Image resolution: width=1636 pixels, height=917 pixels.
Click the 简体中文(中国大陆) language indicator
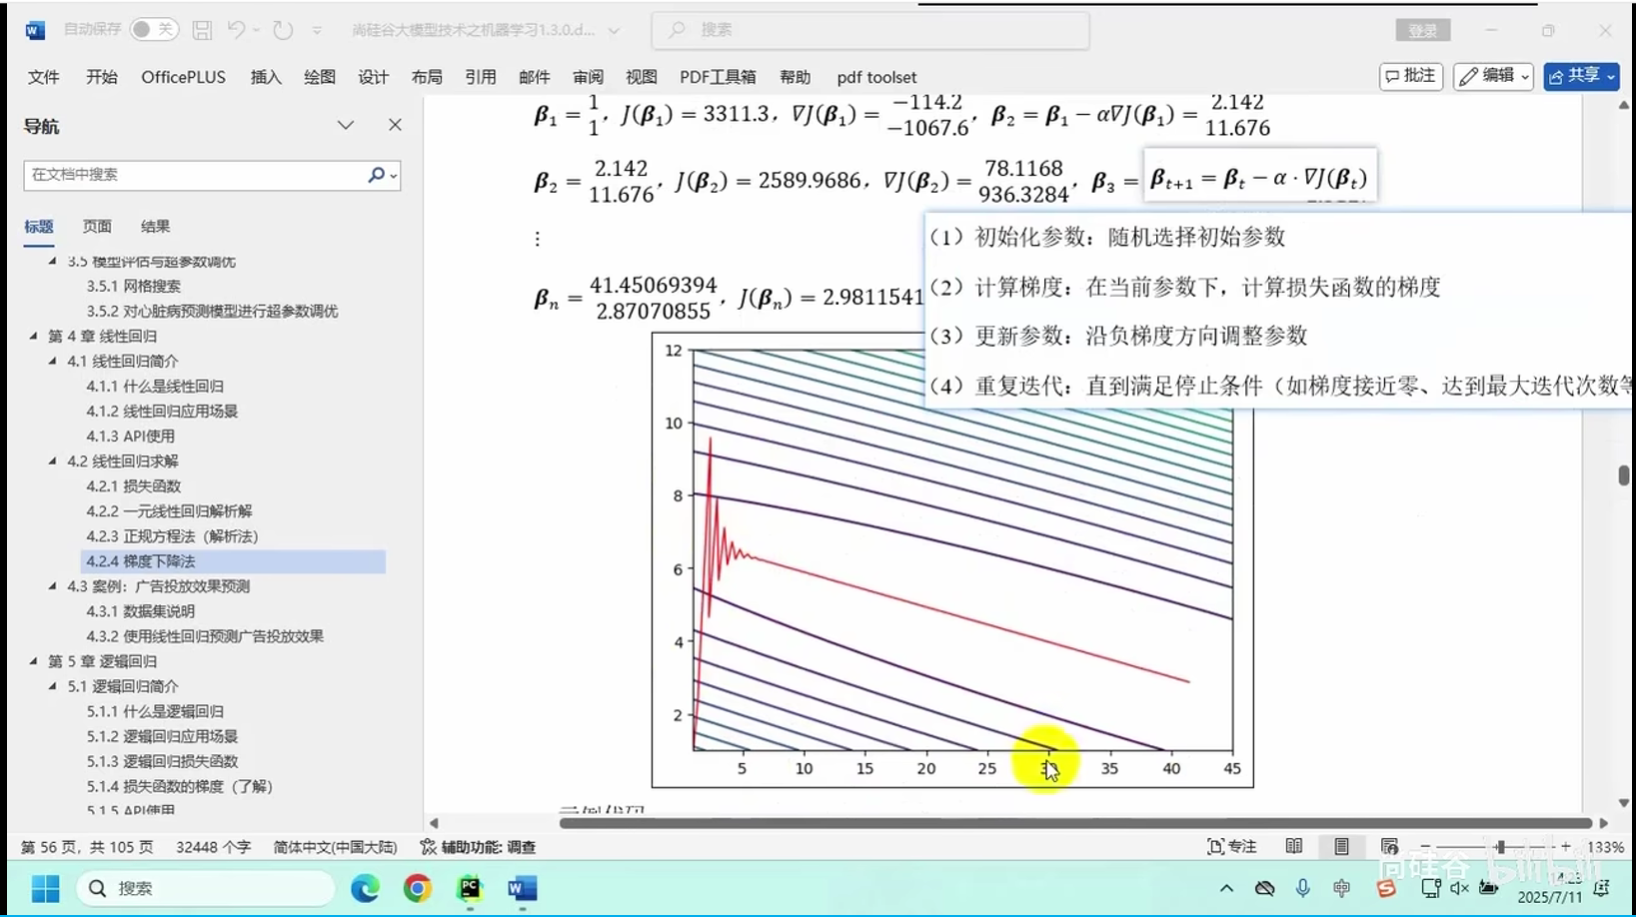click(335, 847)
